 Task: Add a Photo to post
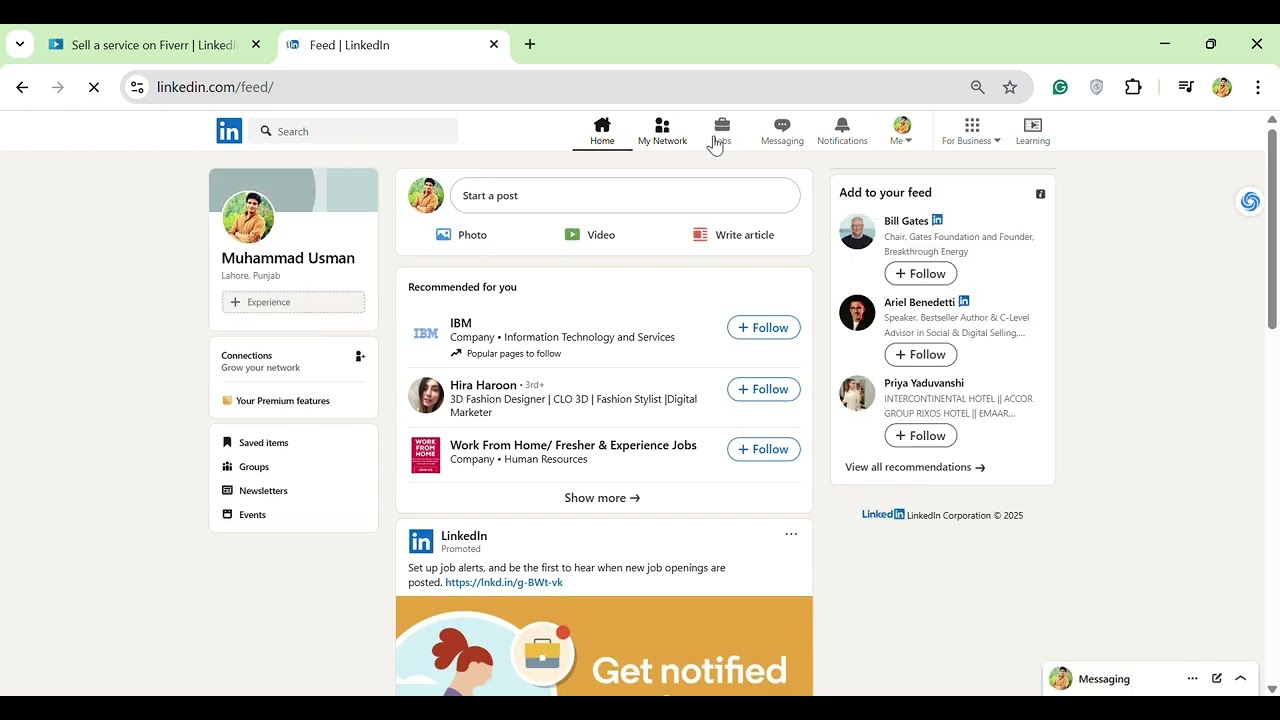pos(461,235)
